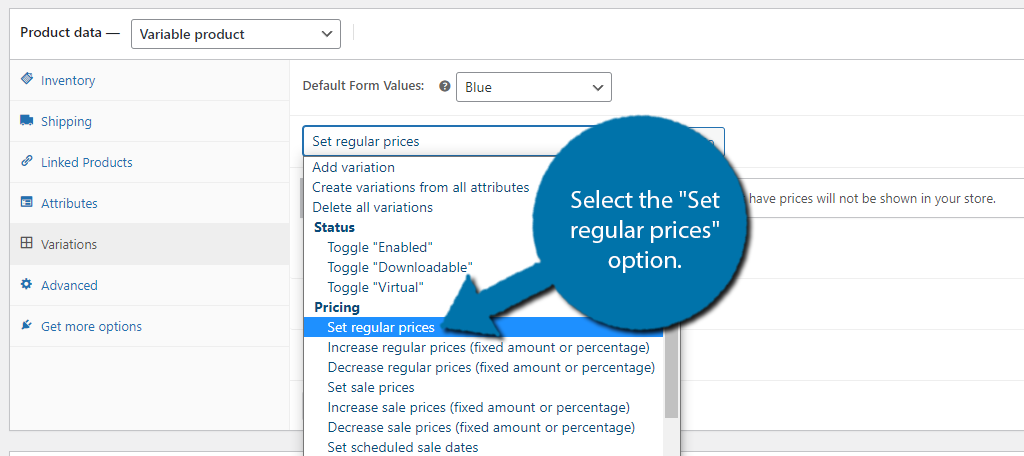Click the dropdown list scrollbar

[x=671, y=380]
